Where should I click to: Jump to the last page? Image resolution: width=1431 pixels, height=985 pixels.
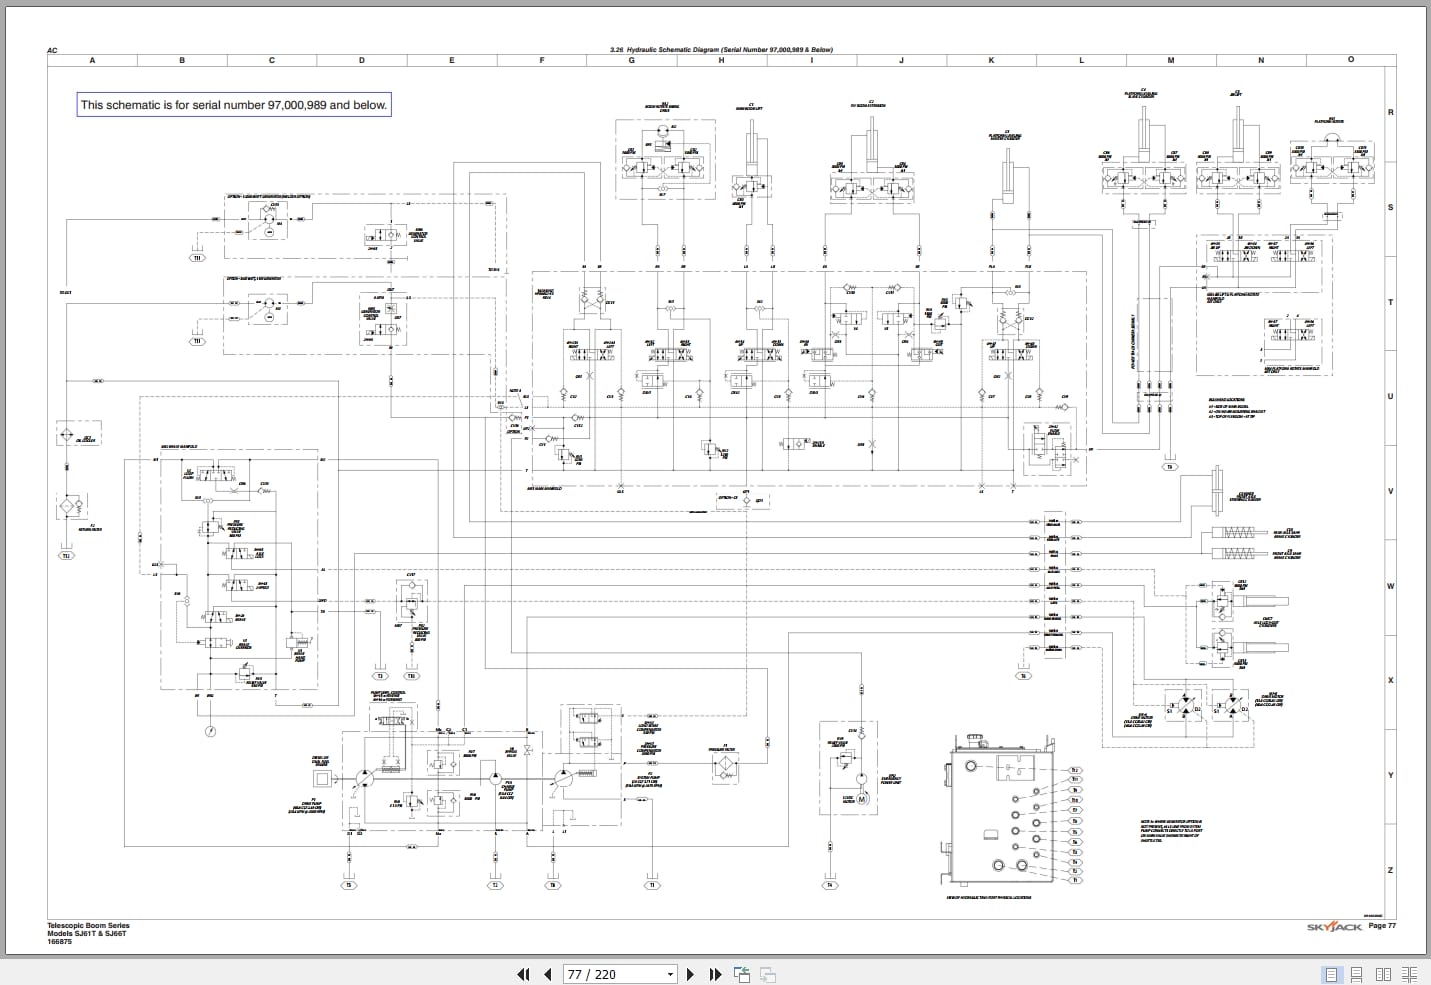(715, 974)
